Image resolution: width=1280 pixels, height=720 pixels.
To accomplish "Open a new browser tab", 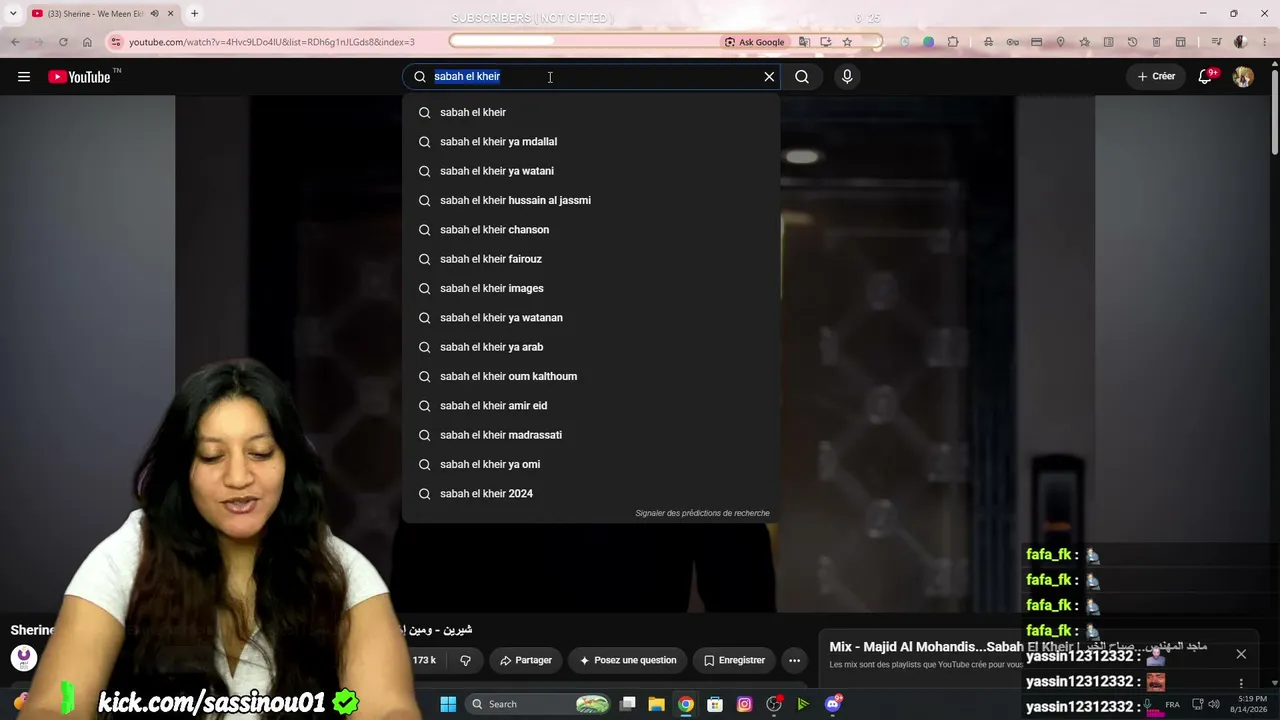I will [194, 14].
